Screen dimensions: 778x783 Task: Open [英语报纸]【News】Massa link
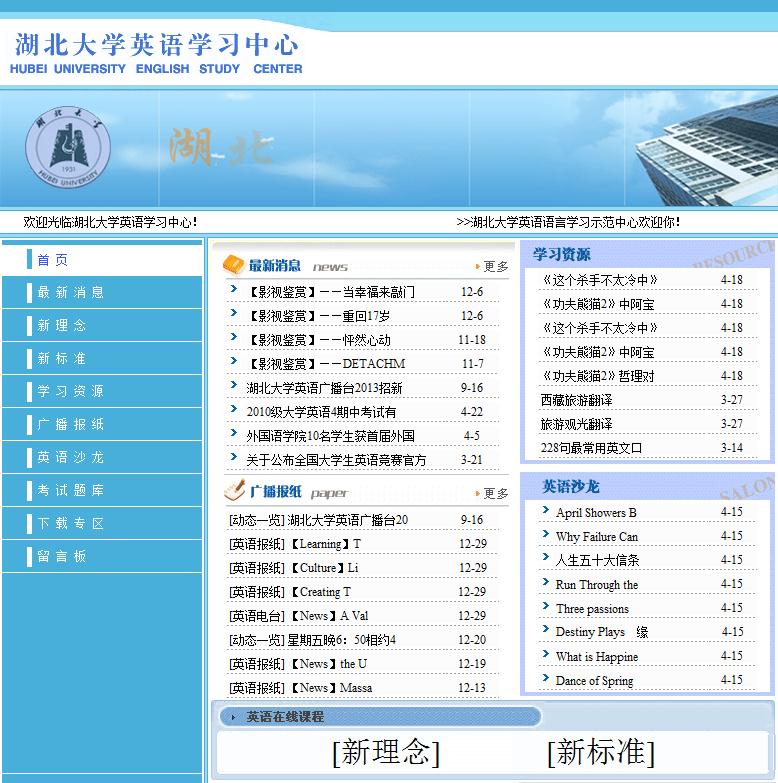click(x=301, y=688)
